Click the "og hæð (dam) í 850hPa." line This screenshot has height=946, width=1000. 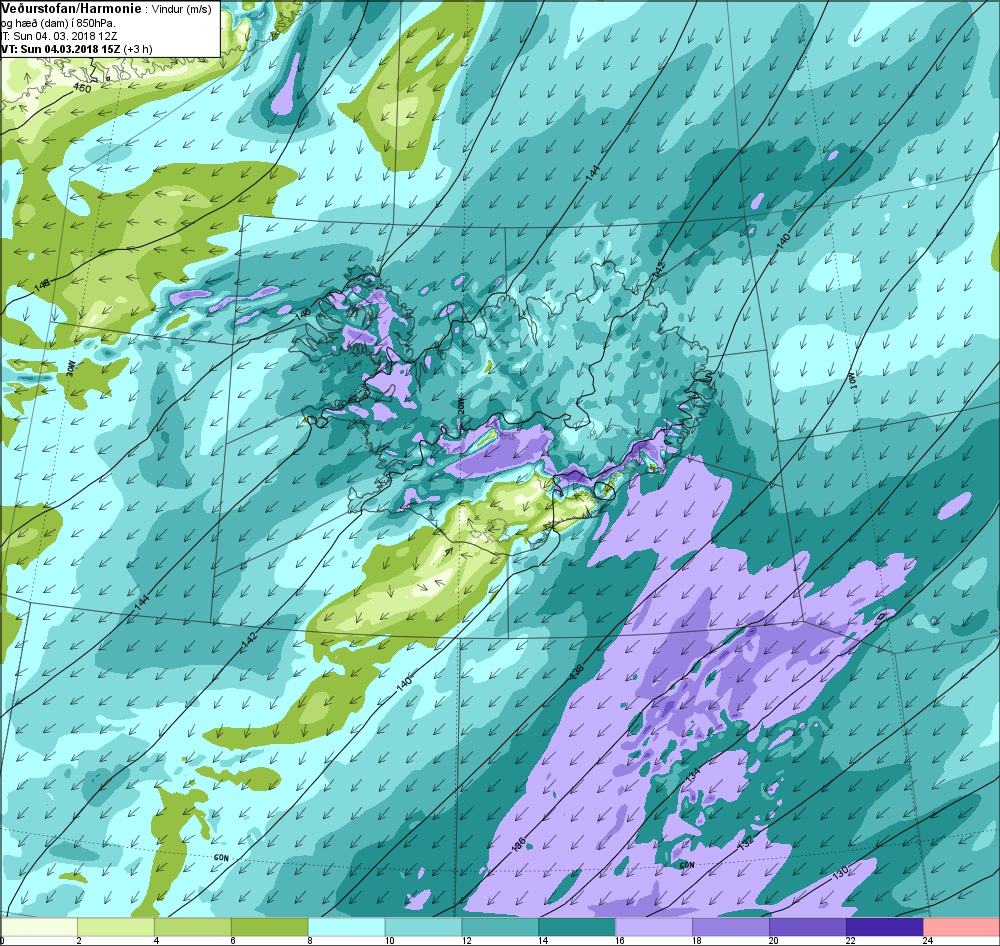pos(58,24)
